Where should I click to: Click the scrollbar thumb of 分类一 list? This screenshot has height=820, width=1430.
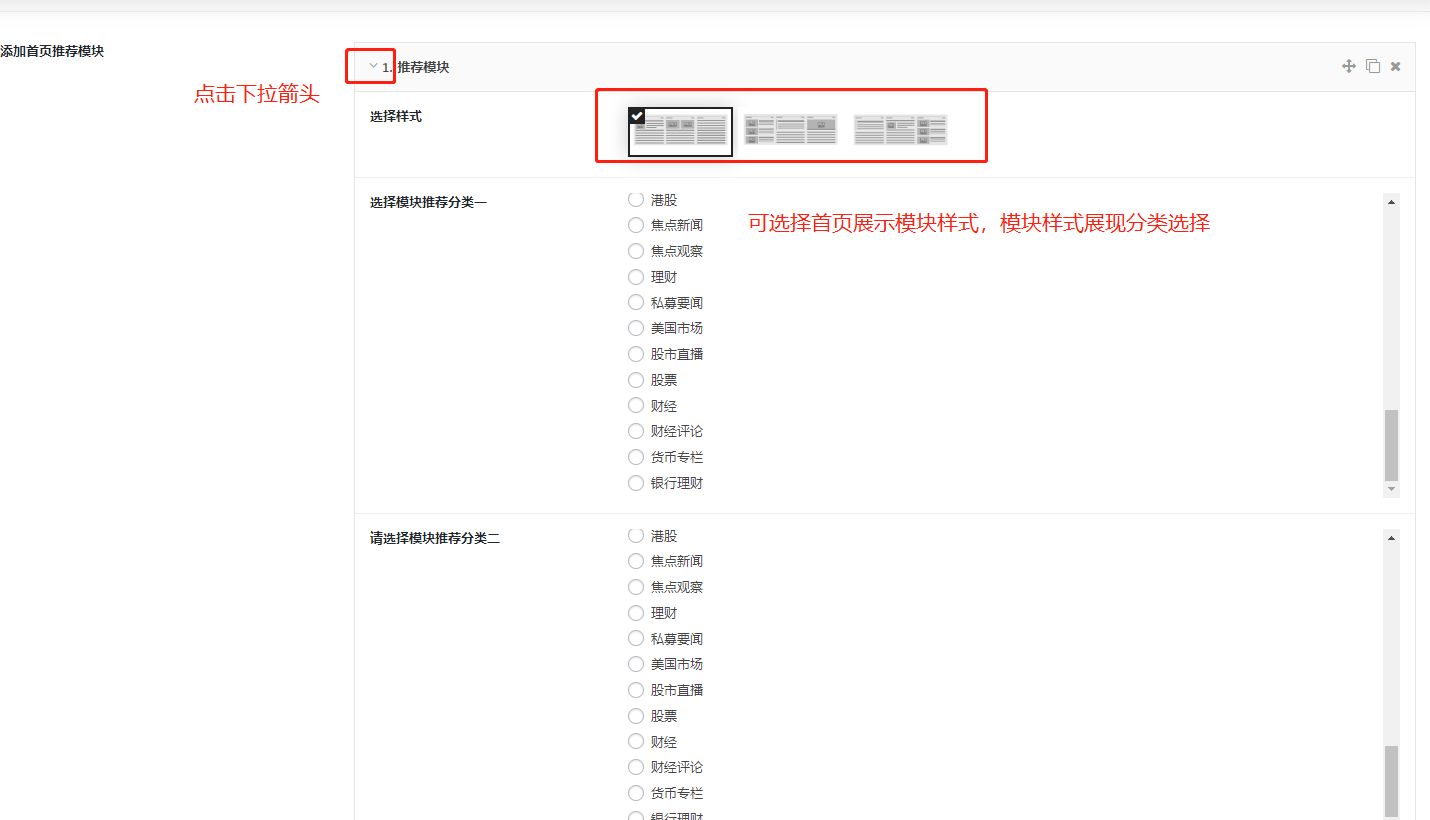1391,445
